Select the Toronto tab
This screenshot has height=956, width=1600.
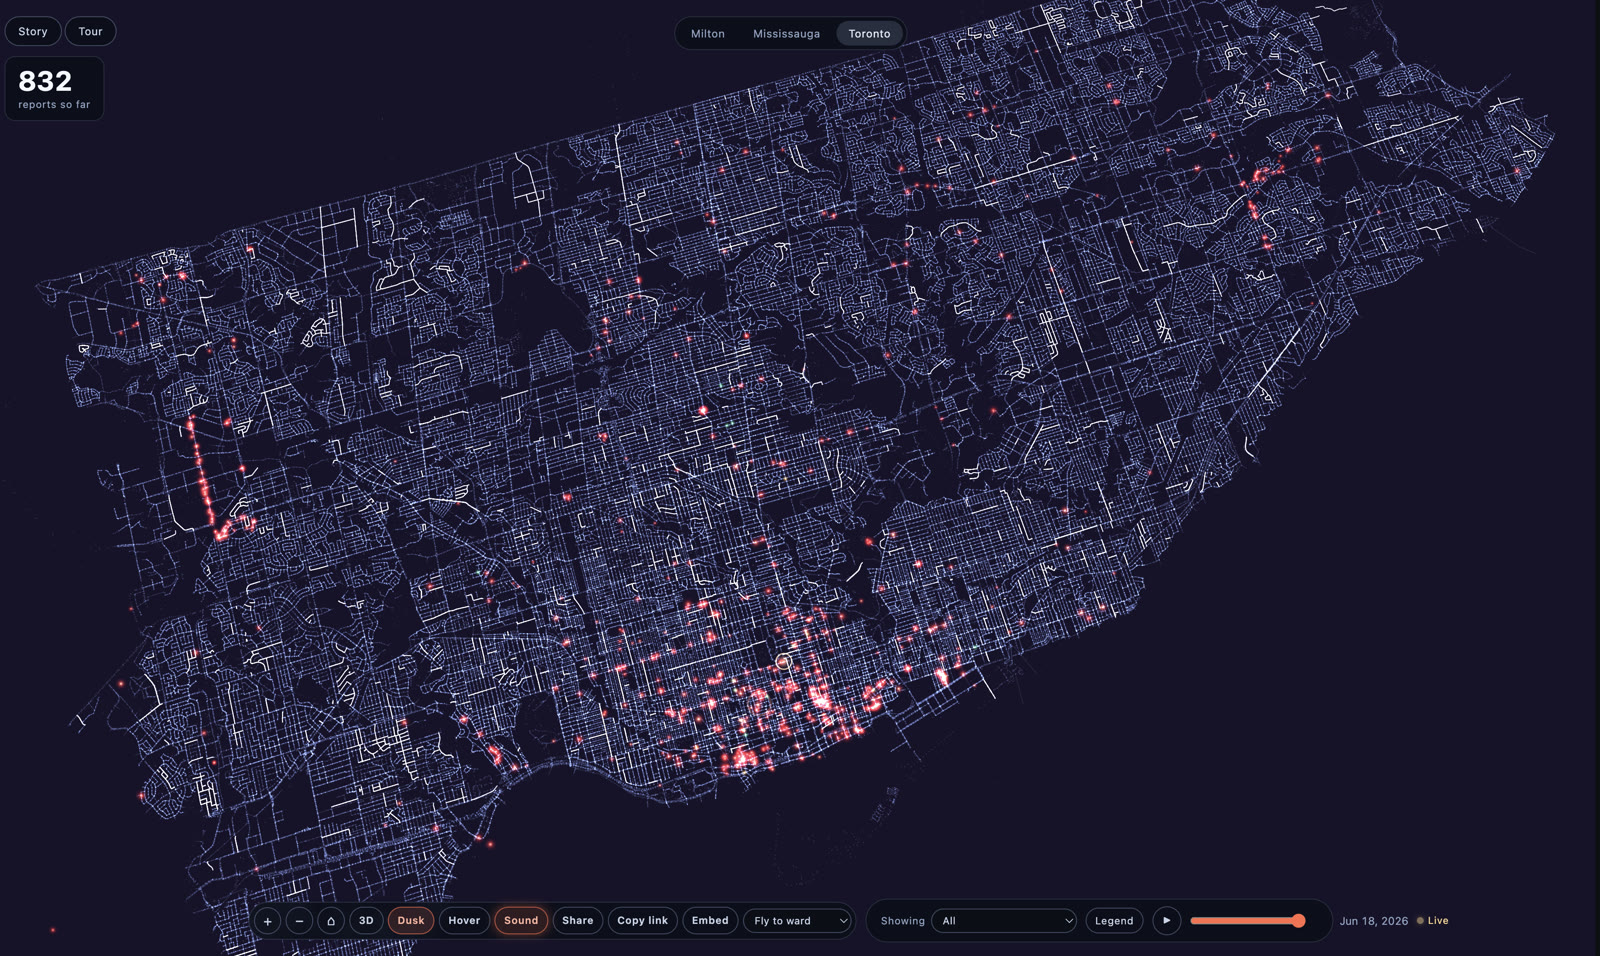[869, 33]
